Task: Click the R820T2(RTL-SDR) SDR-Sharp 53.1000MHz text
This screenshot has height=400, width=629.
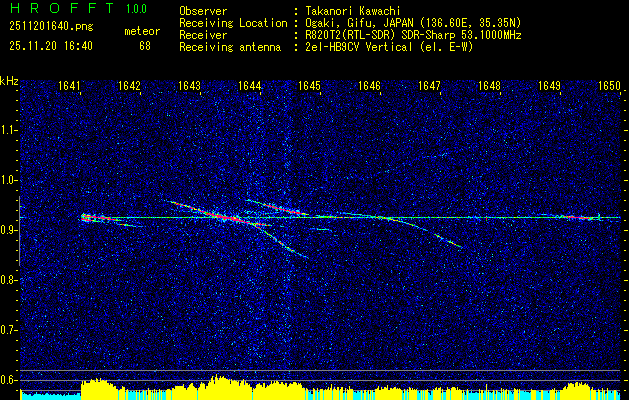Action: click(412, 35)
